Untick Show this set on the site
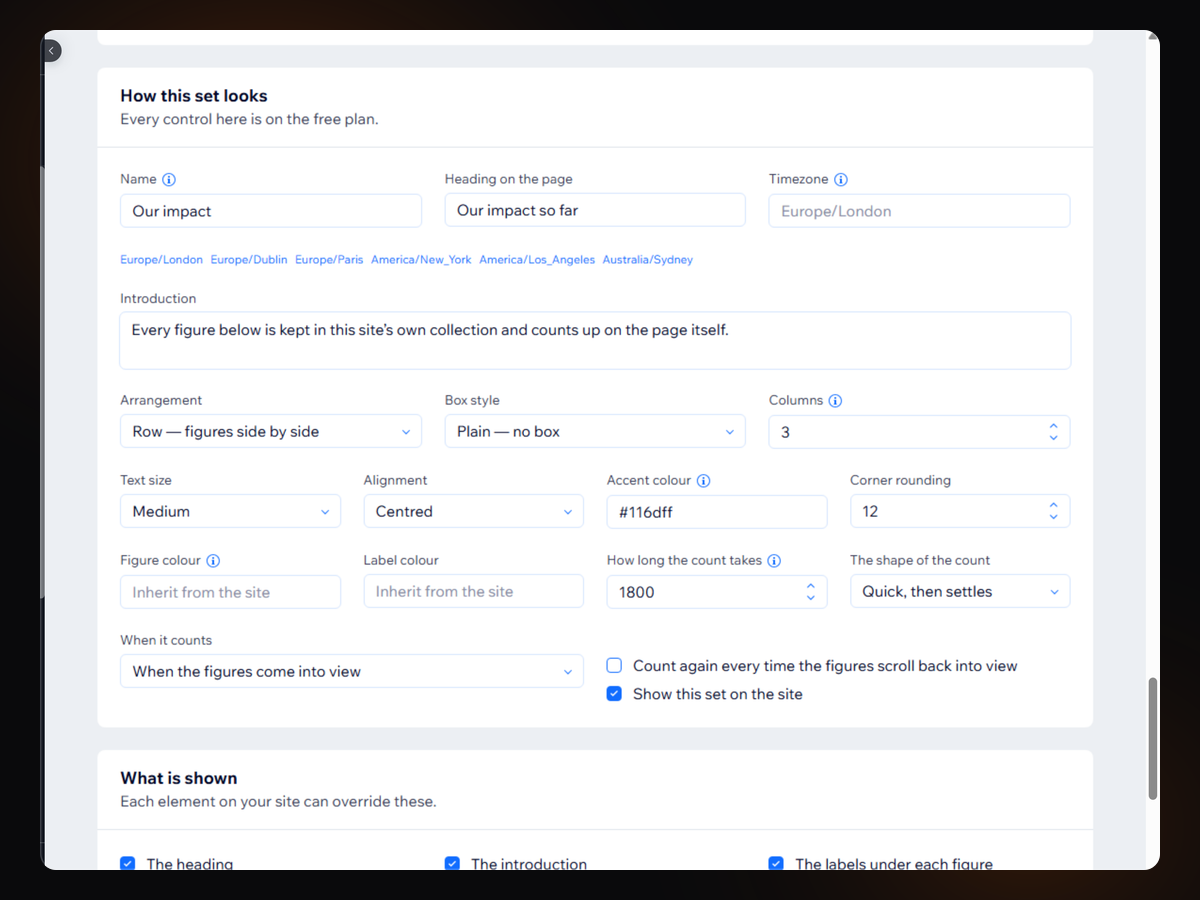 coord(615,694)
